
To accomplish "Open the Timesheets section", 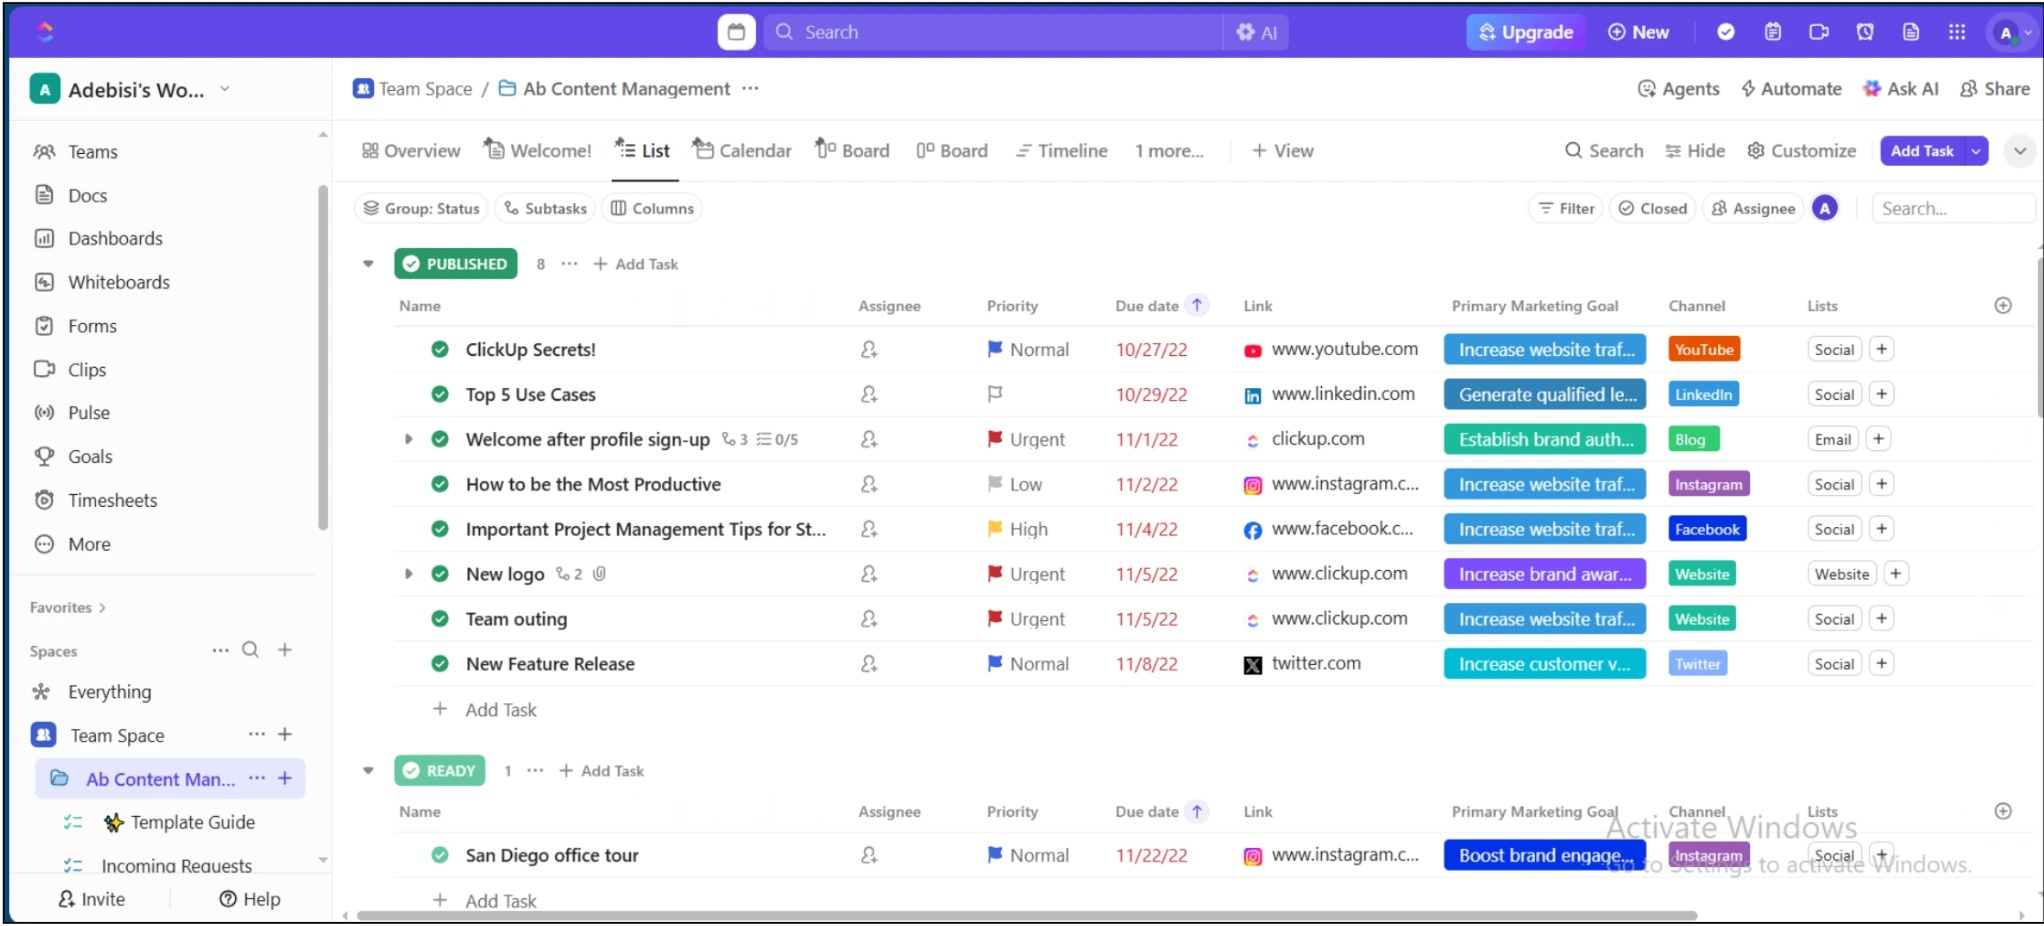I will tap(112, 500).
